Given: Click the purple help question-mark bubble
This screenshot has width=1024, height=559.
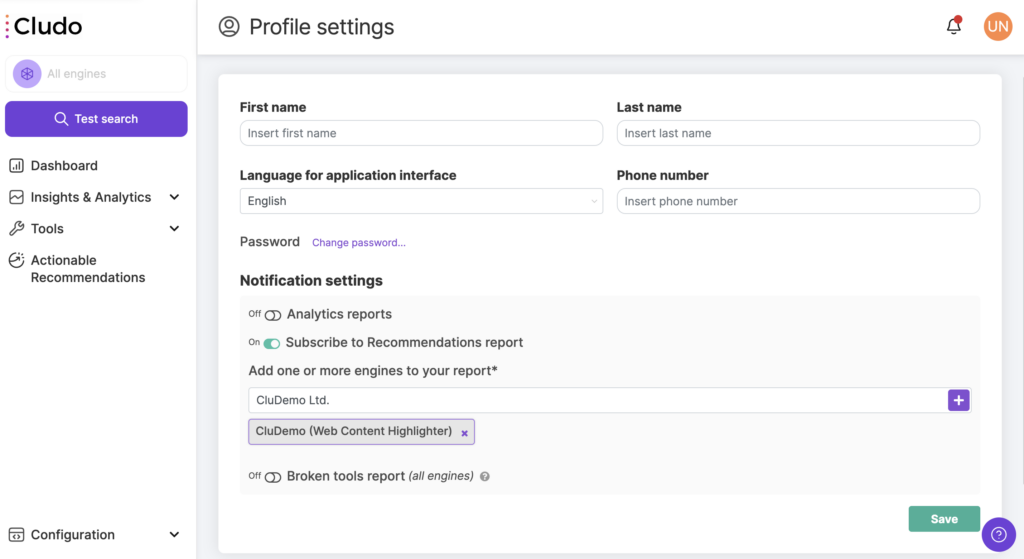Looking at the screenshot, I should [999, 535].
